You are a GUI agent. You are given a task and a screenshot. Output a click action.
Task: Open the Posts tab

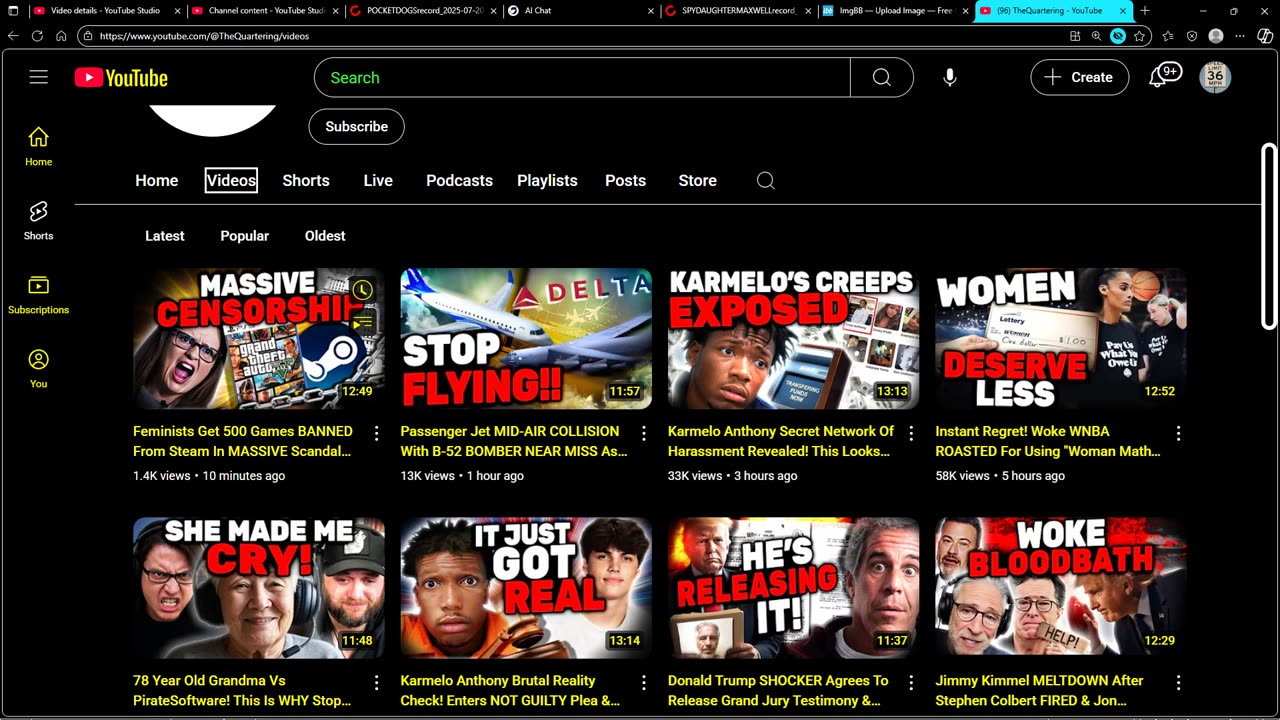(625, 180)
